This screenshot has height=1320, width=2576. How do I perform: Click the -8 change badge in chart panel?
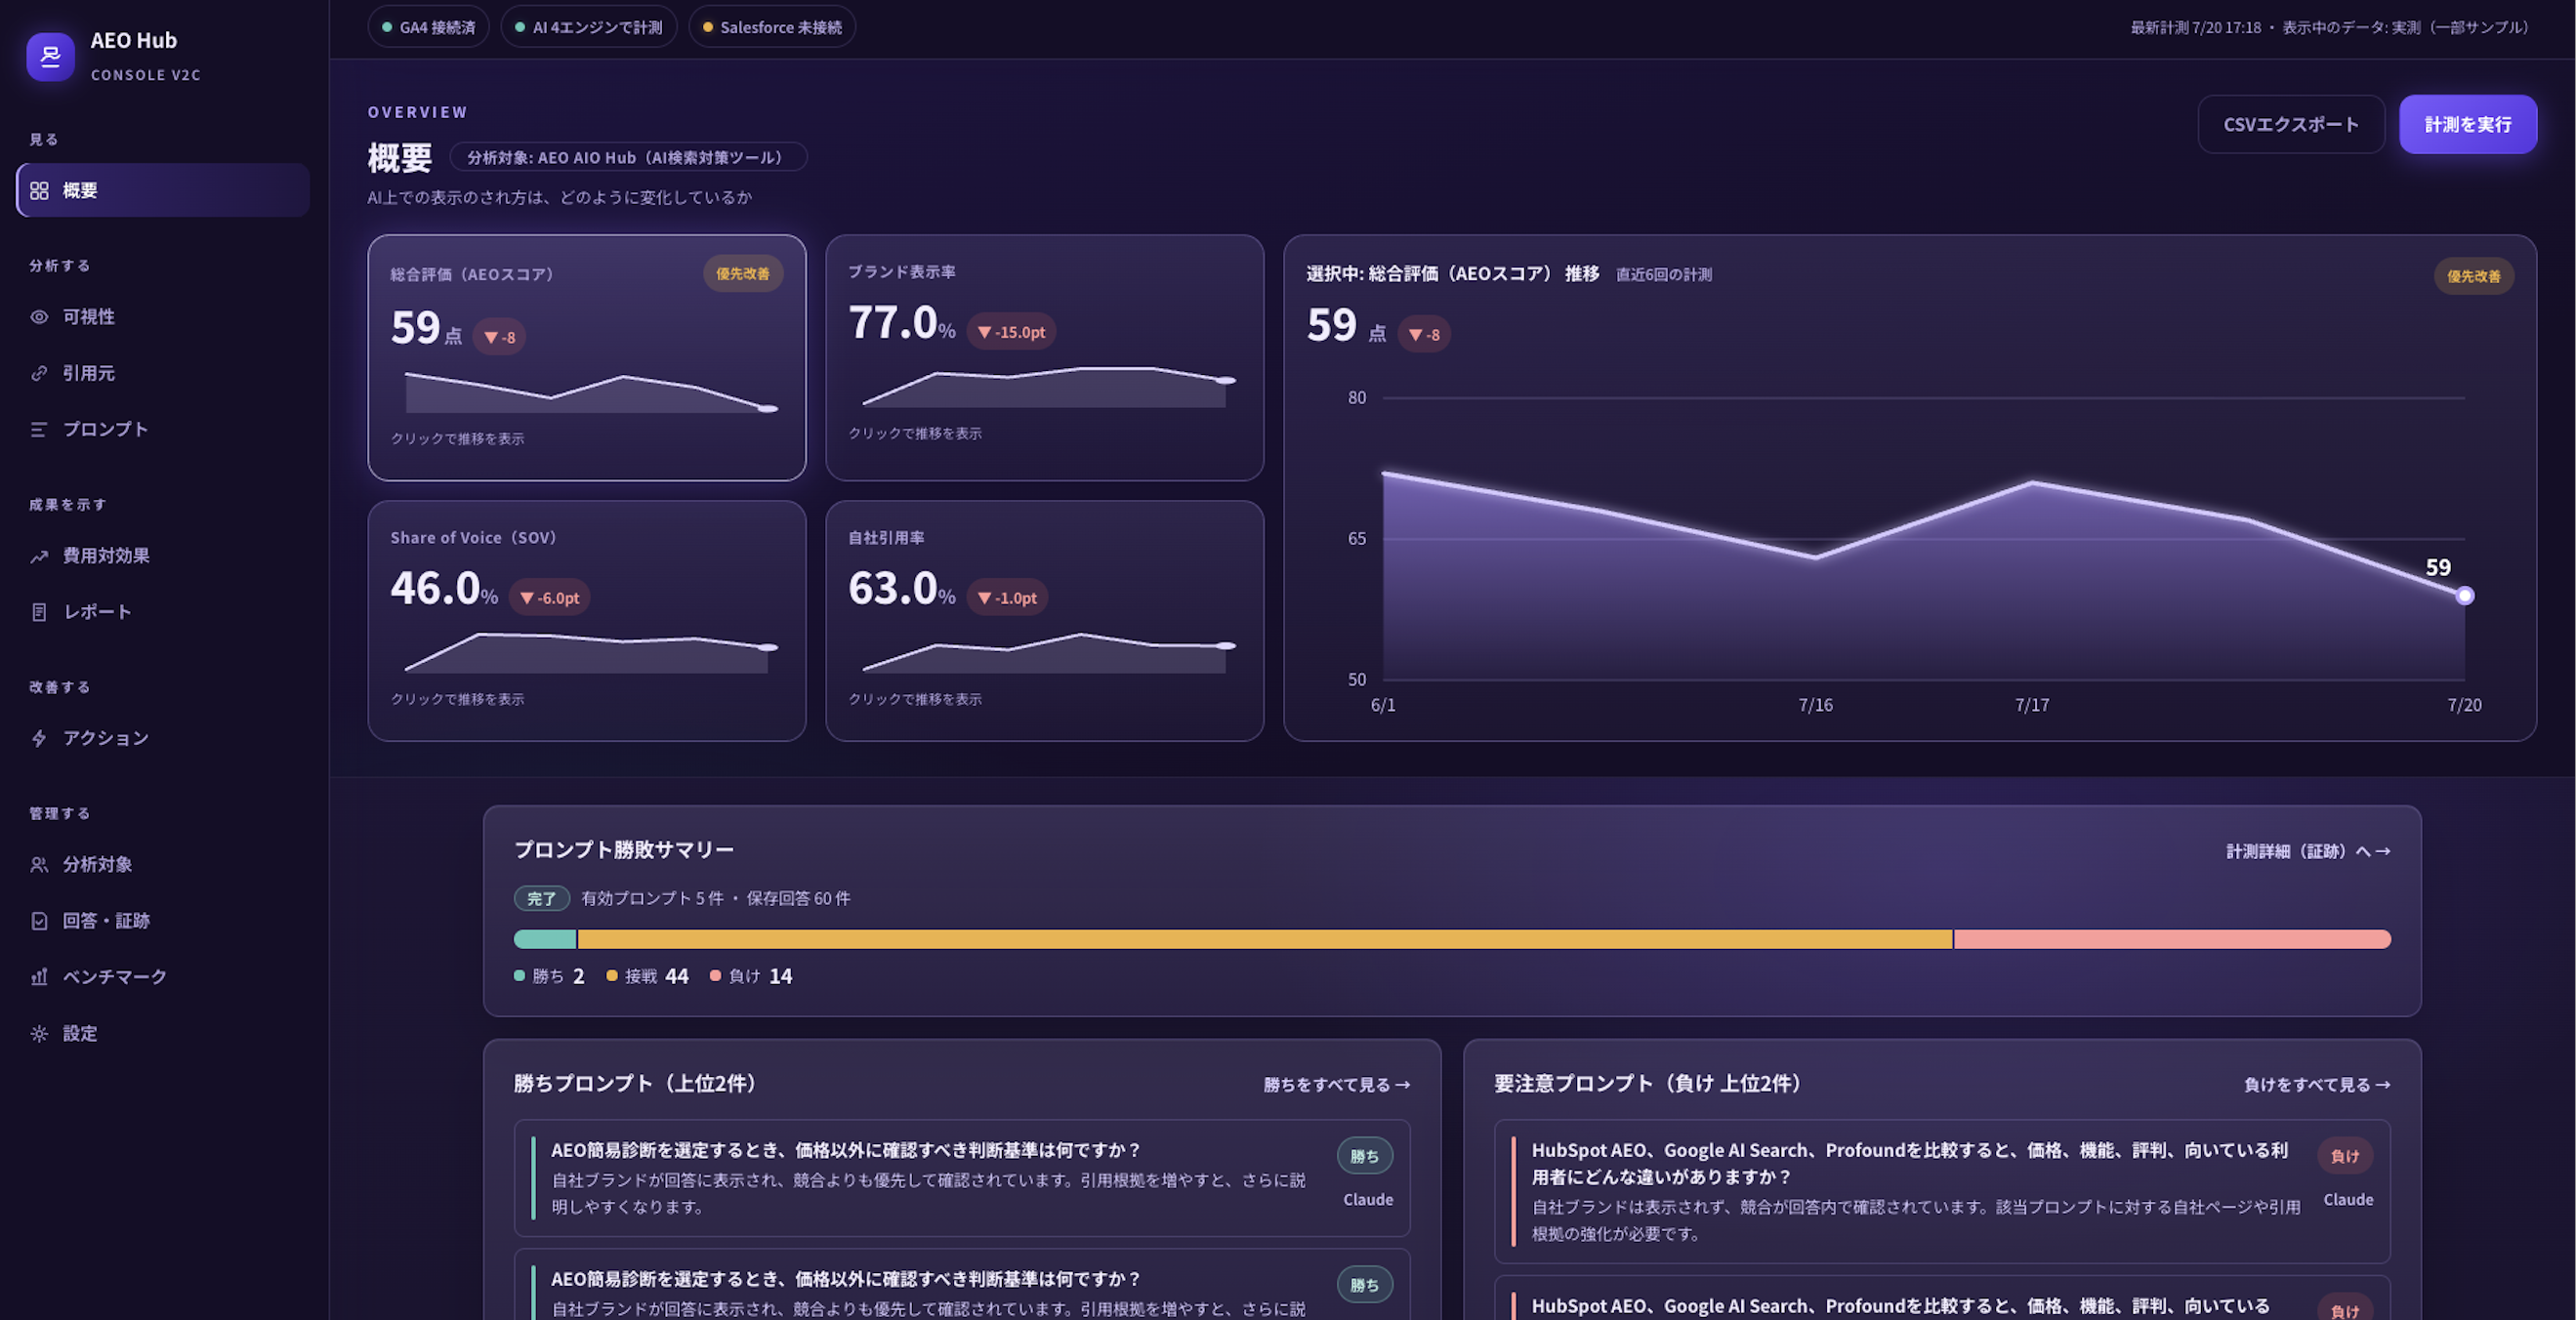coord(1424,334)
